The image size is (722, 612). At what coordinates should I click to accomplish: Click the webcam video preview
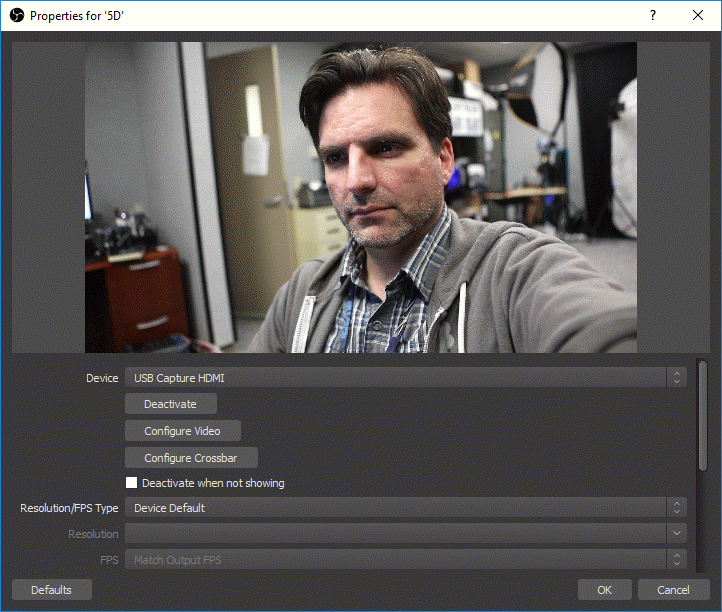point(360,197)
